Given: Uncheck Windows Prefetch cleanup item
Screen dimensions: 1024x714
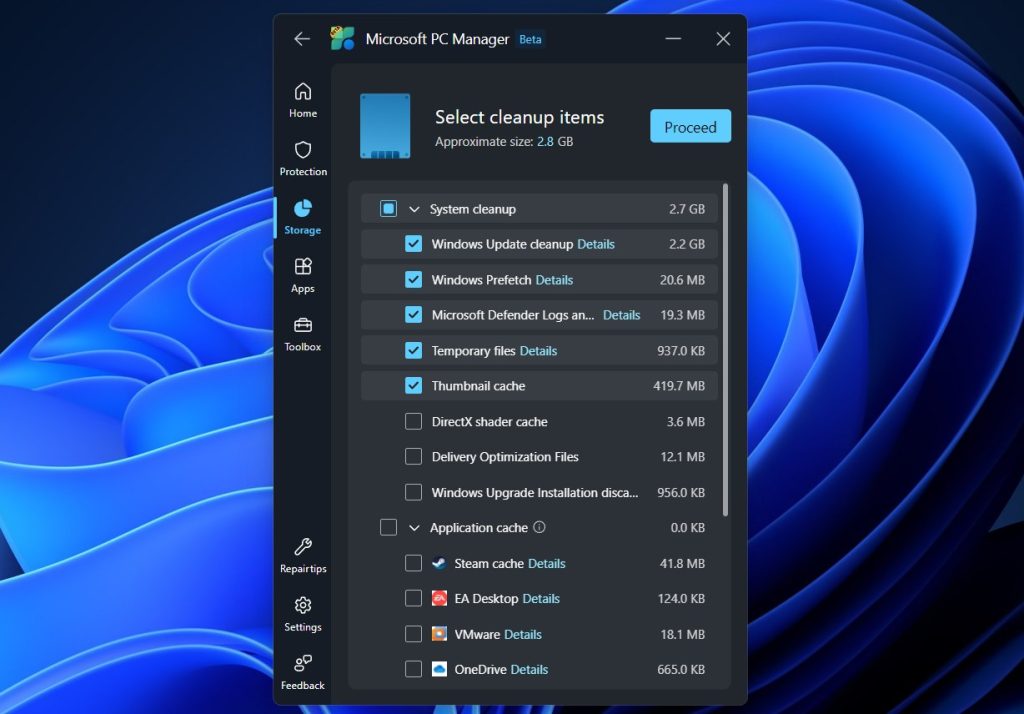Looking at the screenshot, I should [x=413, y=279].
